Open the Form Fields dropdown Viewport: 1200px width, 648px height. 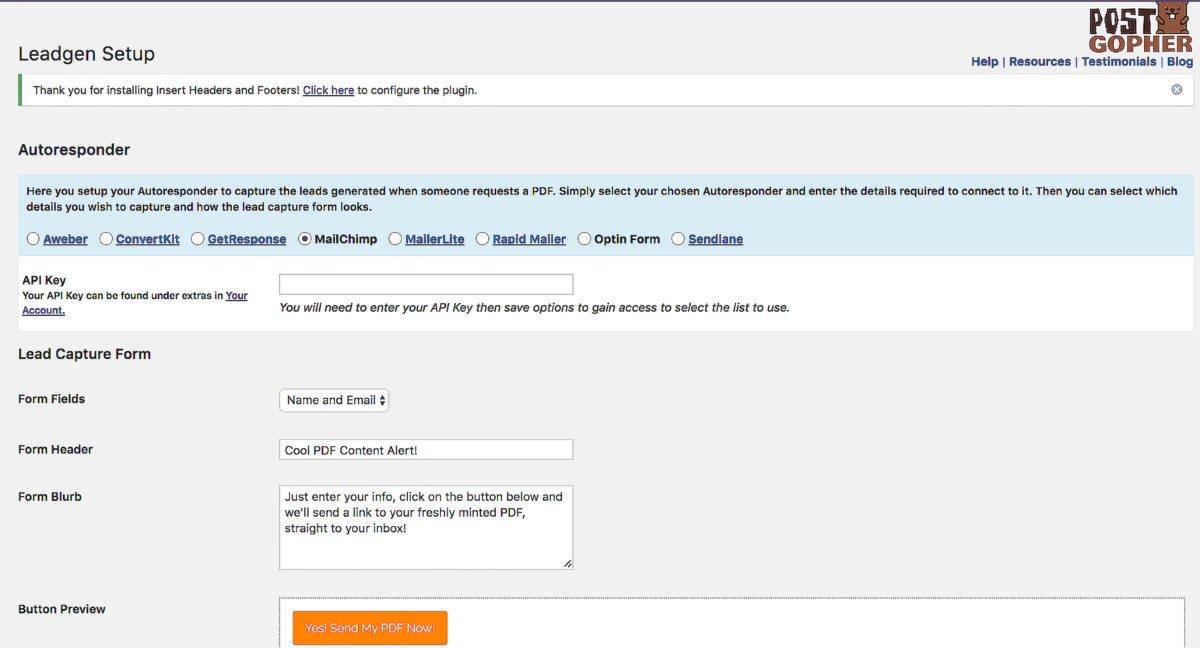tap(334, 400)
